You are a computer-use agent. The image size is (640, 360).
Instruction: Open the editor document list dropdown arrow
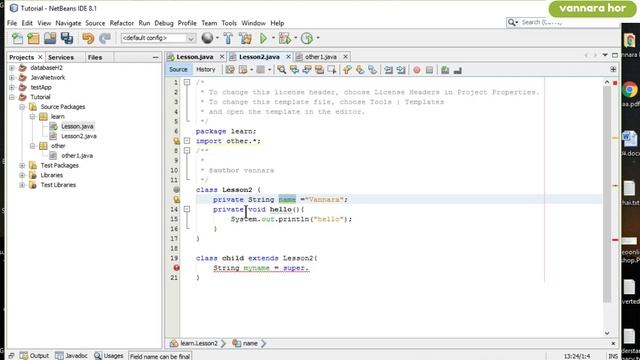coord(605,55)
